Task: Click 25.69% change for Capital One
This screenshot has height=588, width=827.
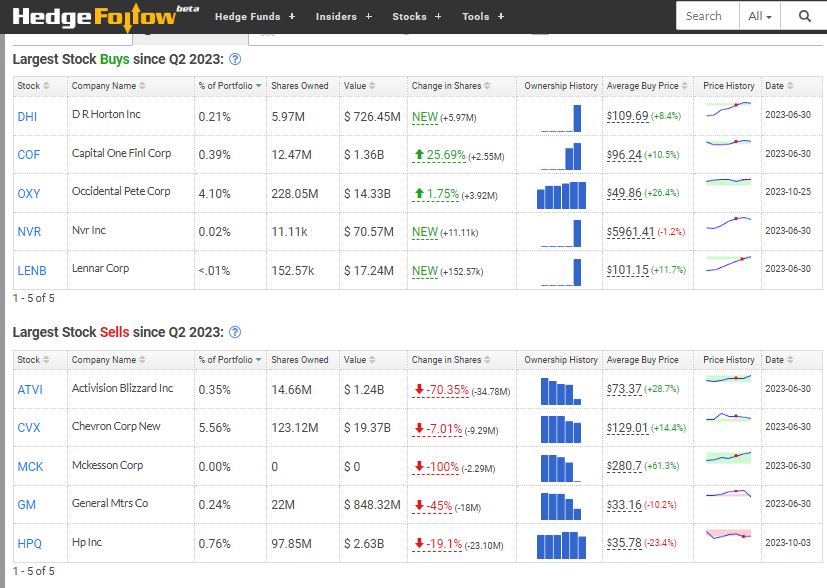Action: [439, 155]
